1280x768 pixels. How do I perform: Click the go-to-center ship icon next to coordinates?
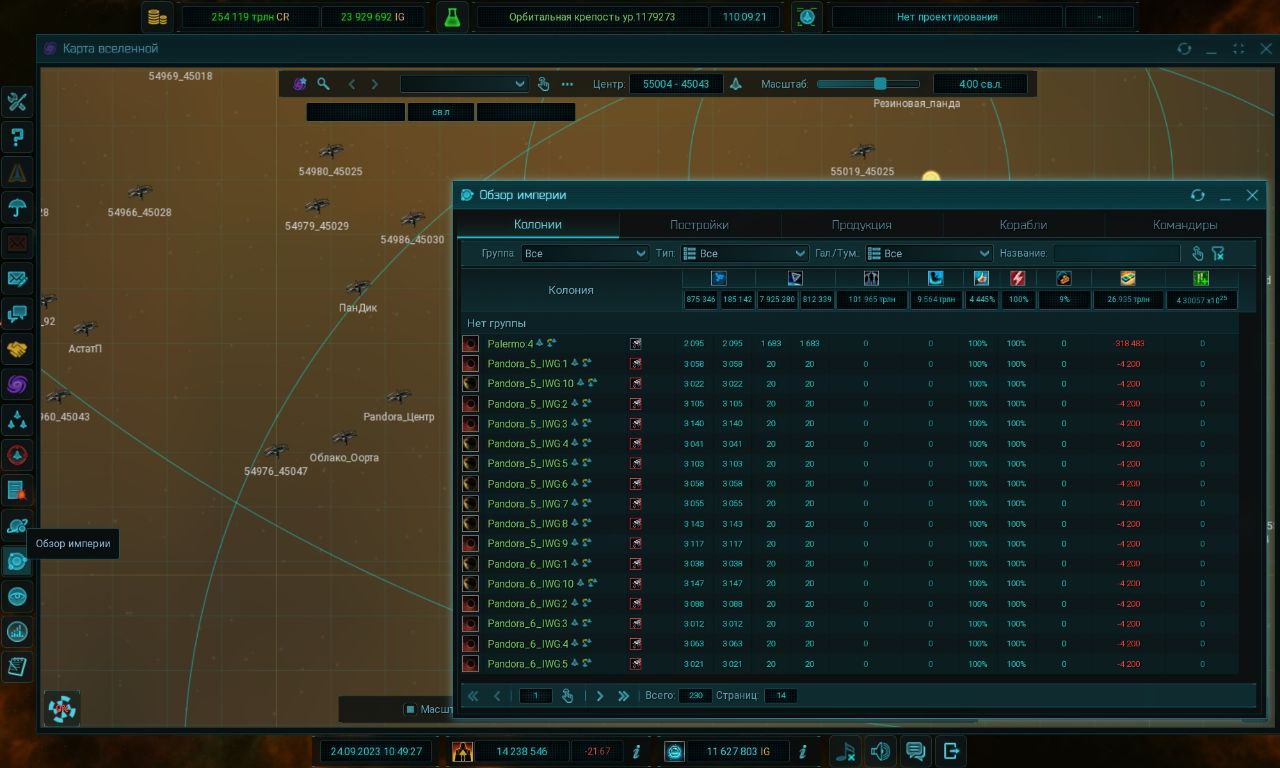point(735,84)
